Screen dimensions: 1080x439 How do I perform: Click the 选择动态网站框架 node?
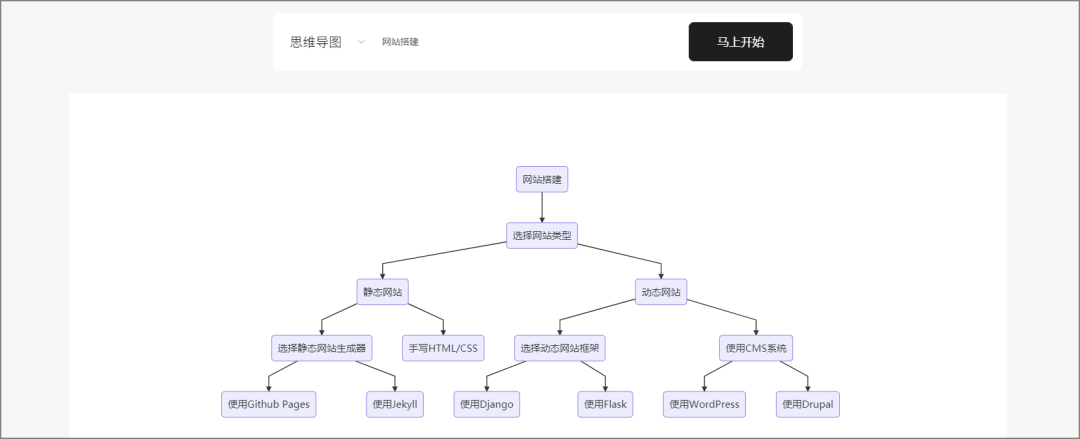click(560, 347)
